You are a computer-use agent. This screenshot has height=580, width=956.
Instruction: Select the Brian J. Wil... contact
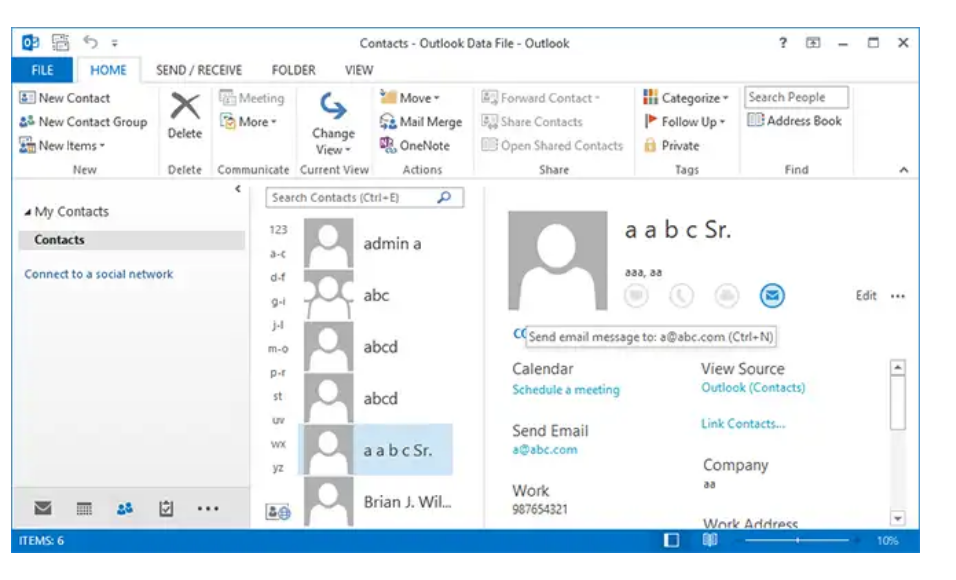(x=378, y=502)
